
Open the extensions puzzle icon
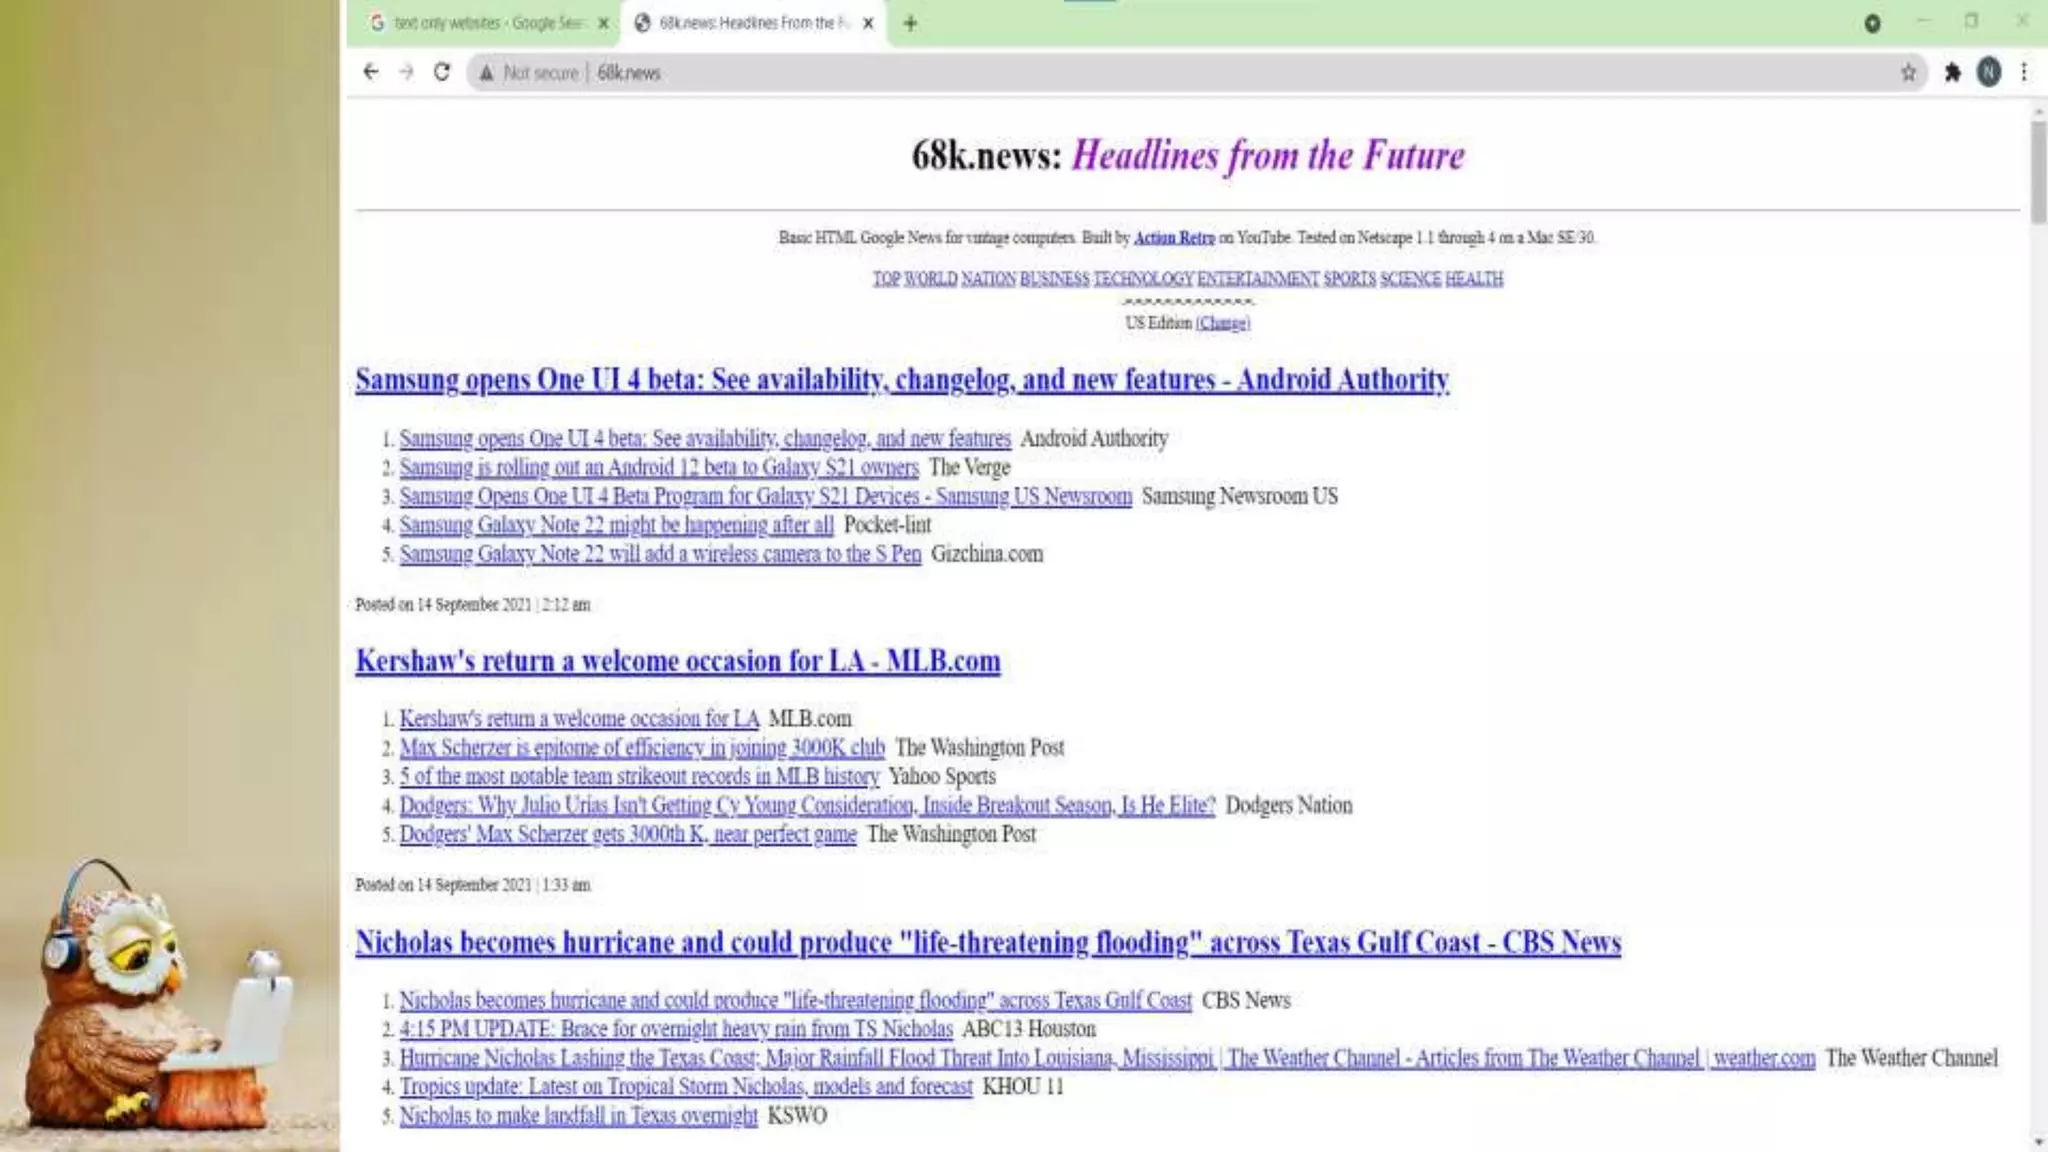(1952, 72)
